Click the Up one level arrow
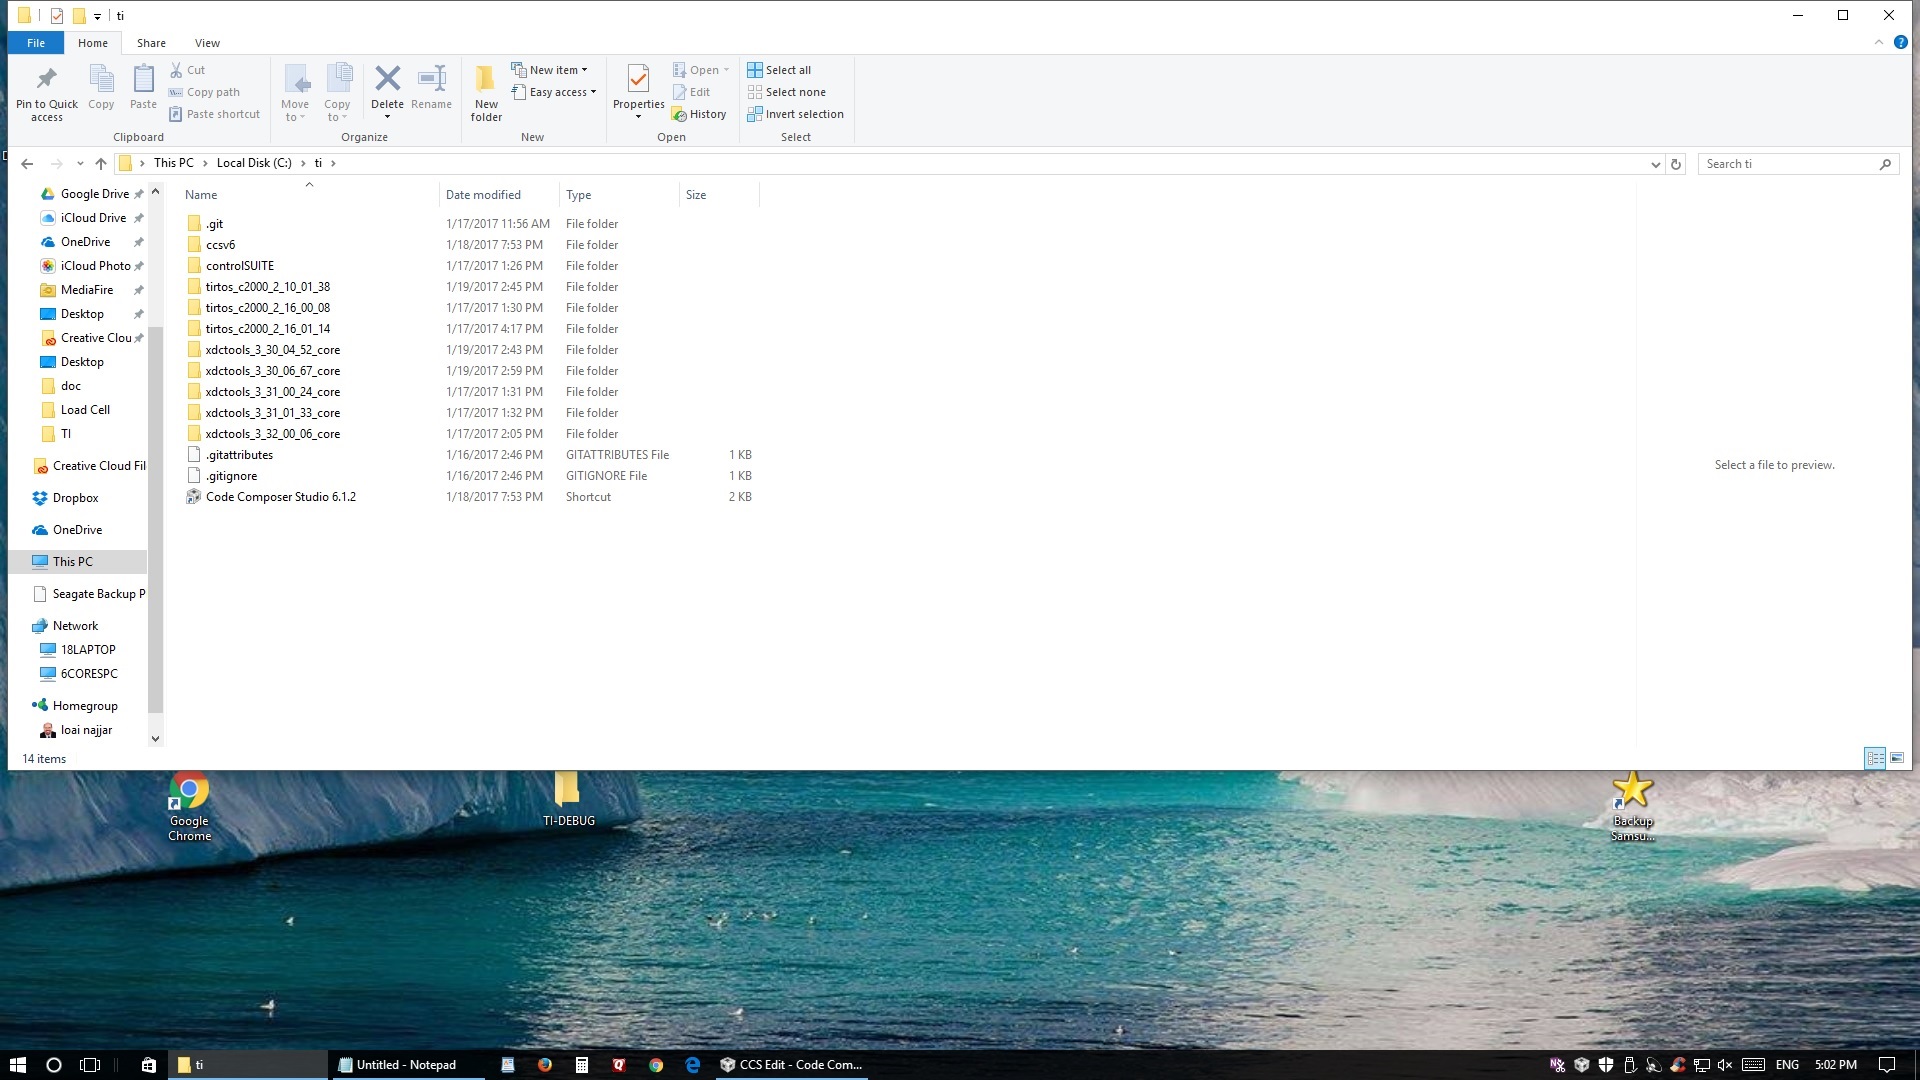 click(100, 164)
